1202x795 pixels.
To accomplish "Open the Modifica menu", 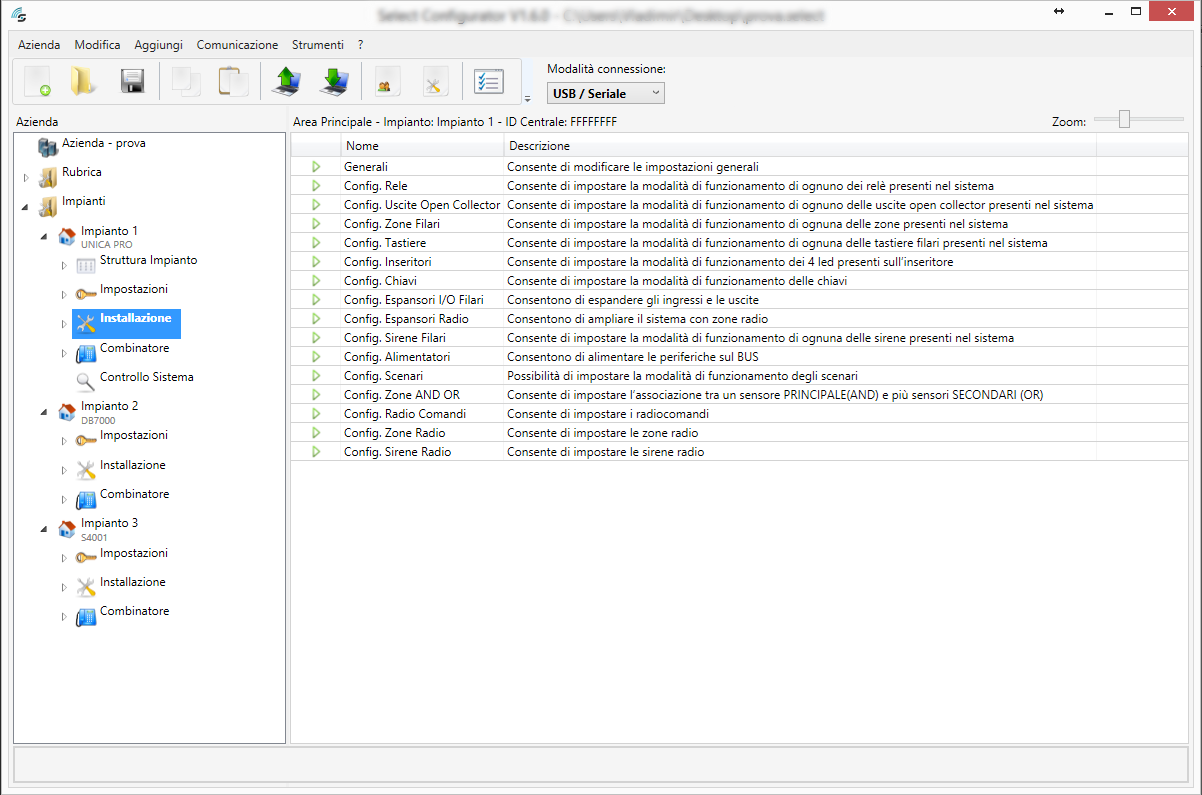I will pos(97,45).
